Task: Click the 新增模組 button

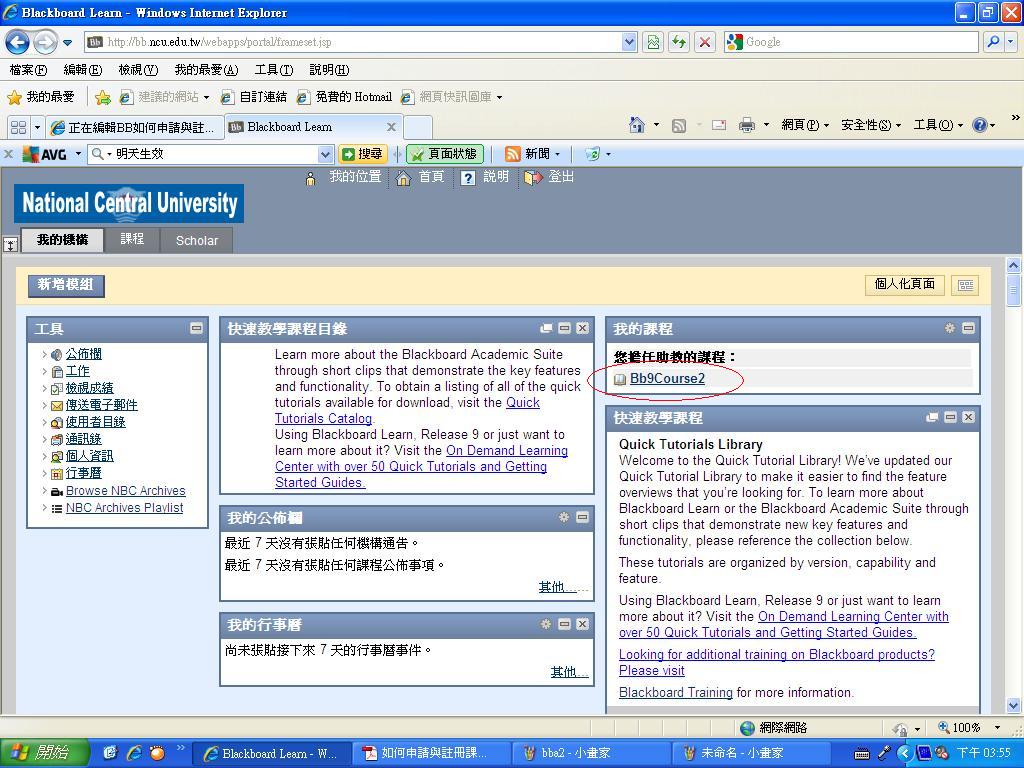Action: pos(66,285)
